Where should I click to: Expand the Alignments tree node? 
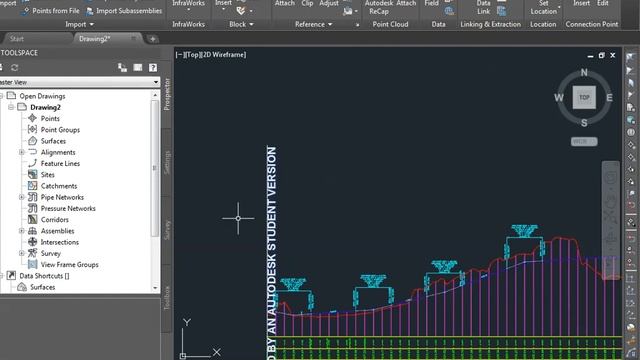coord(22,152)
